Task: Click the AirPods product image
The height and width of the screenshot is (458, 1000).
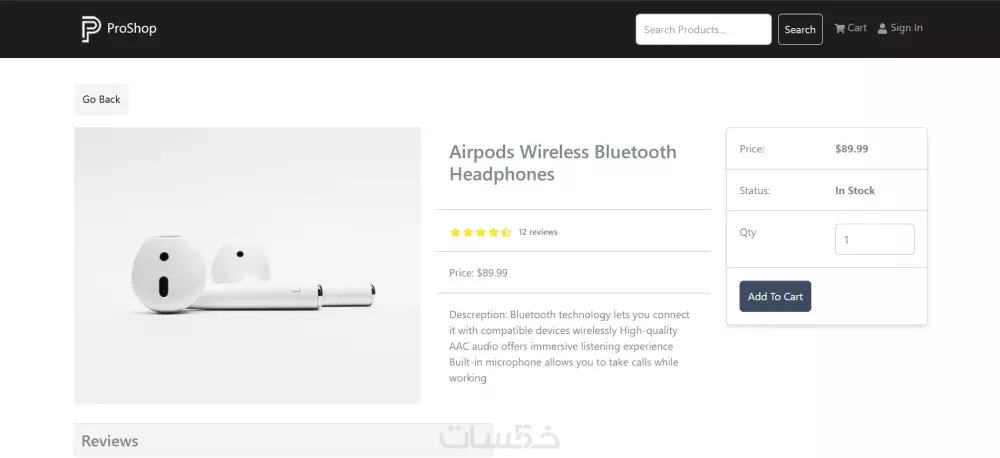Action: pos(247,265)
